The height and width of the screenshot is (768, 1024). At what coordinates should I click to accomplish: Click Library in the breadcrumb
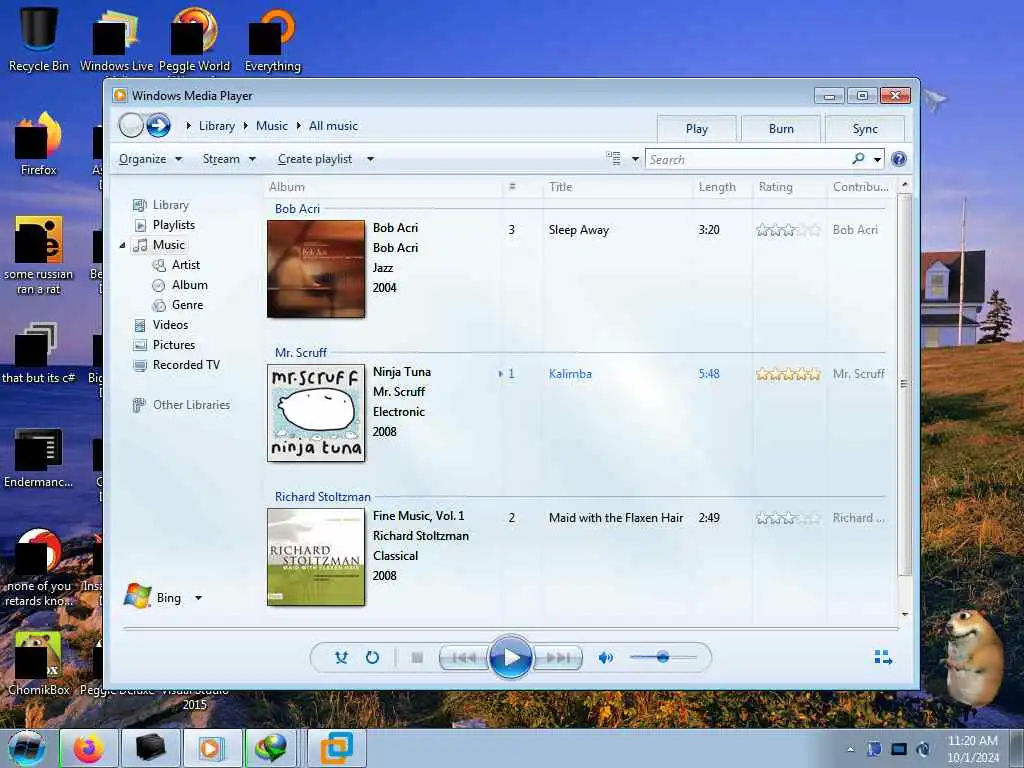pos(217,126)
